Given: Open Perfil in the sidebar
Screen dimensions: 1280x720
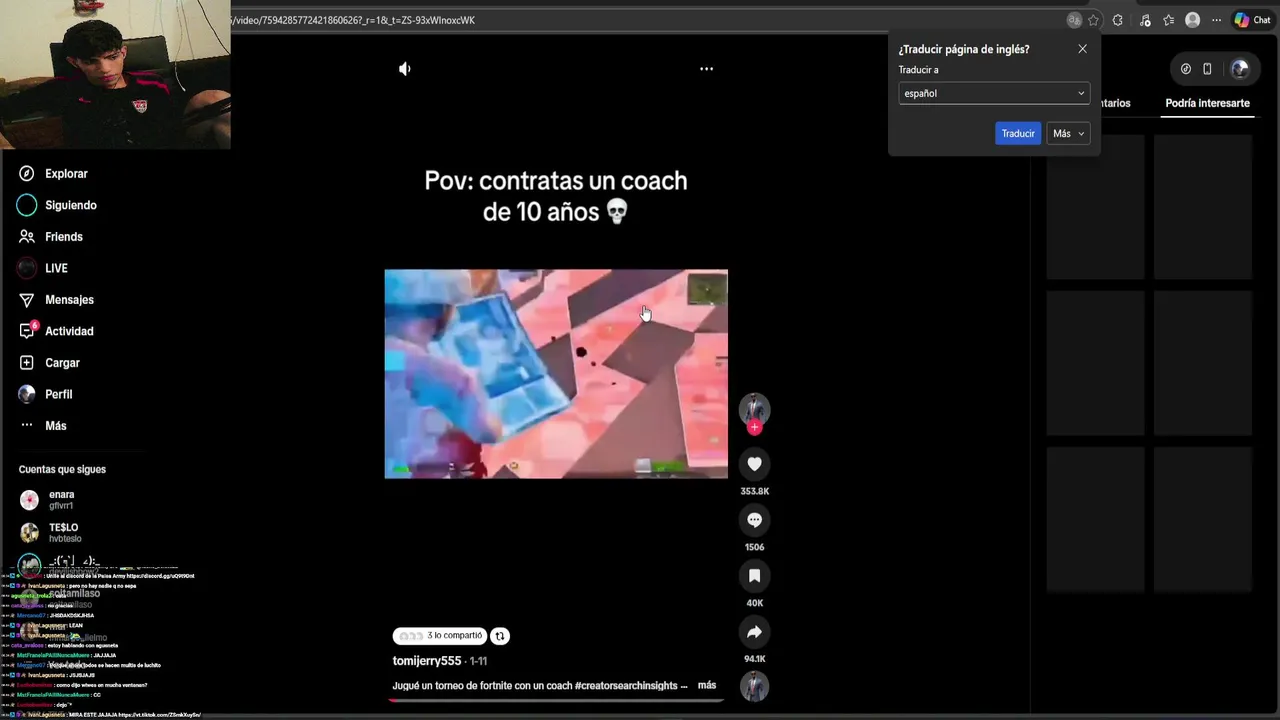Looking at the screenshot, I should pos(58,394).
